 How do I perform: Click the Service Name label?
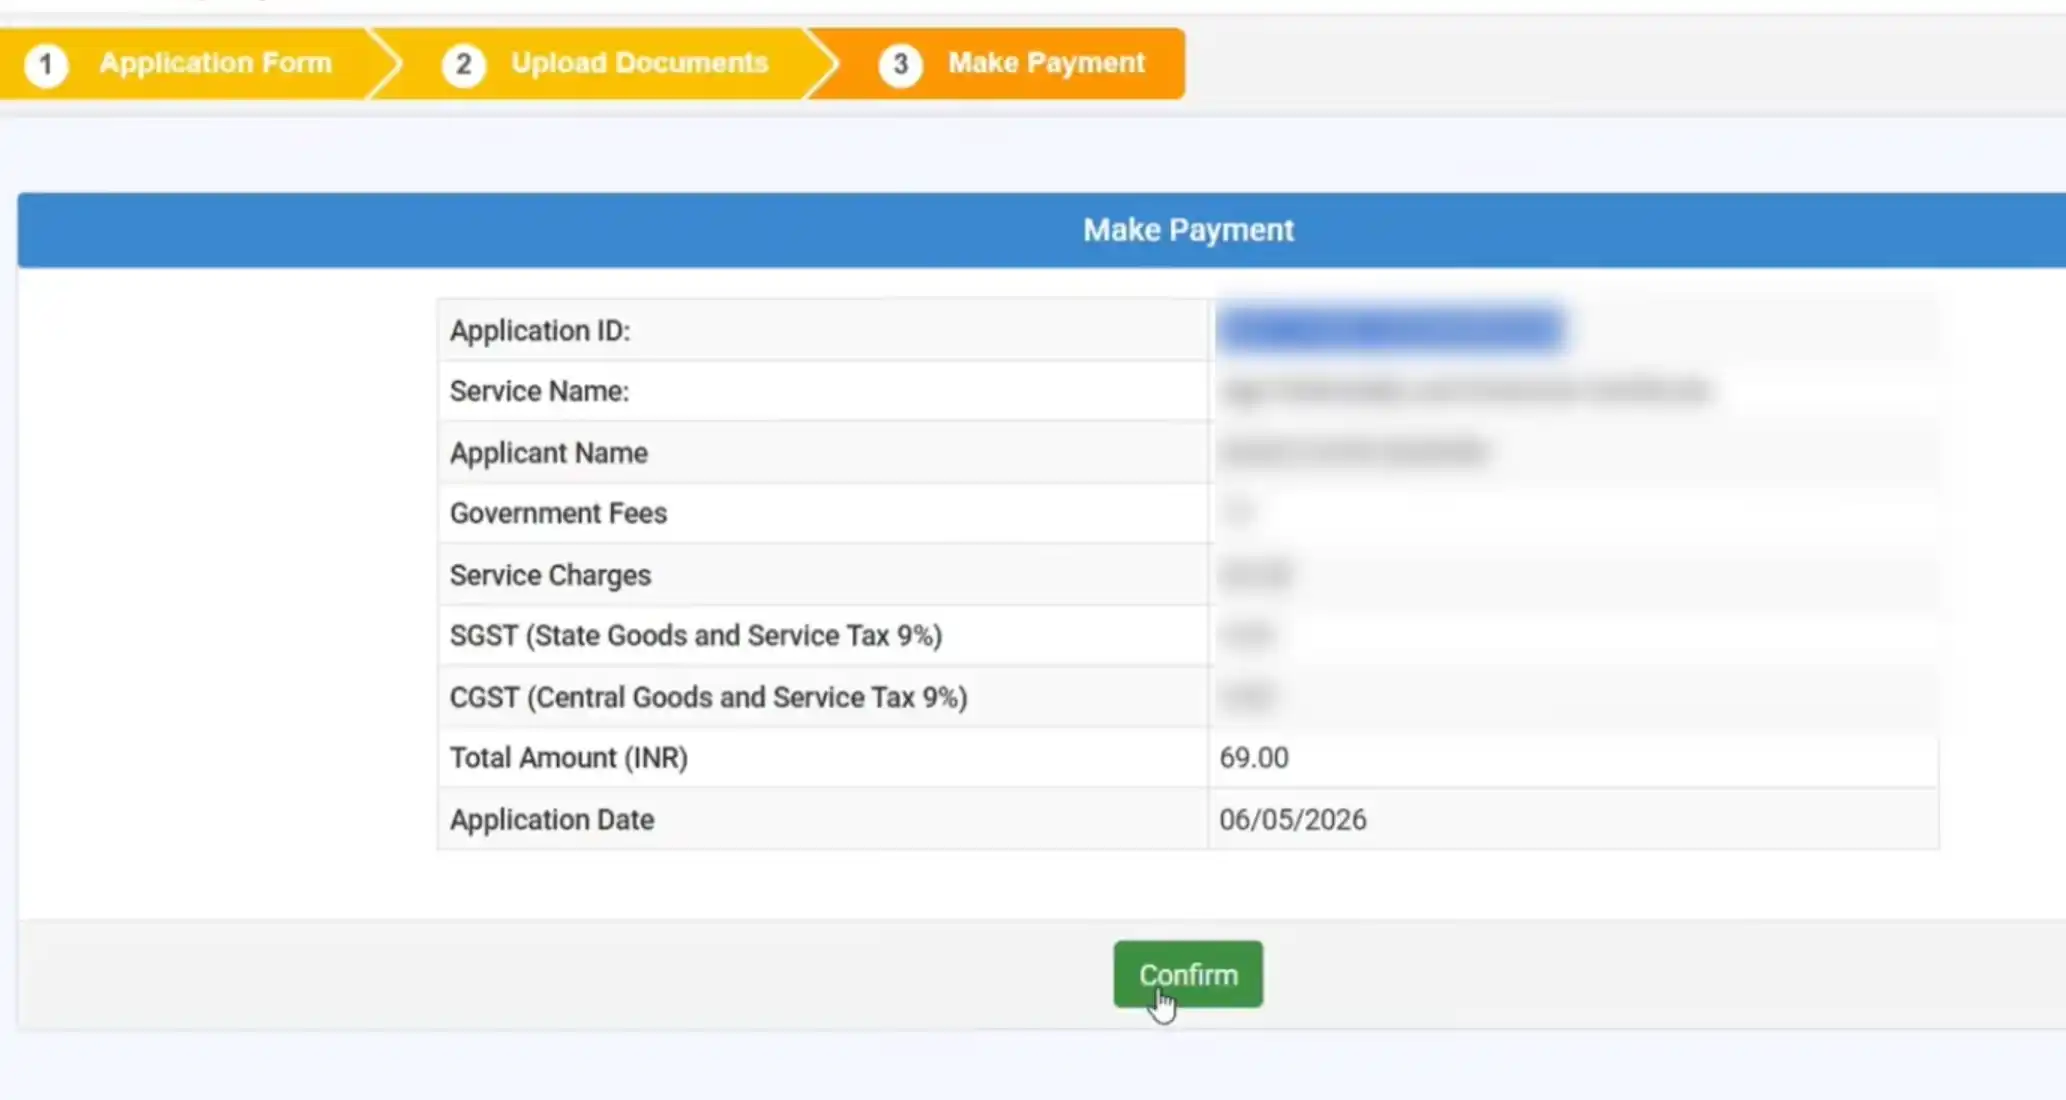tap(539, 392)
